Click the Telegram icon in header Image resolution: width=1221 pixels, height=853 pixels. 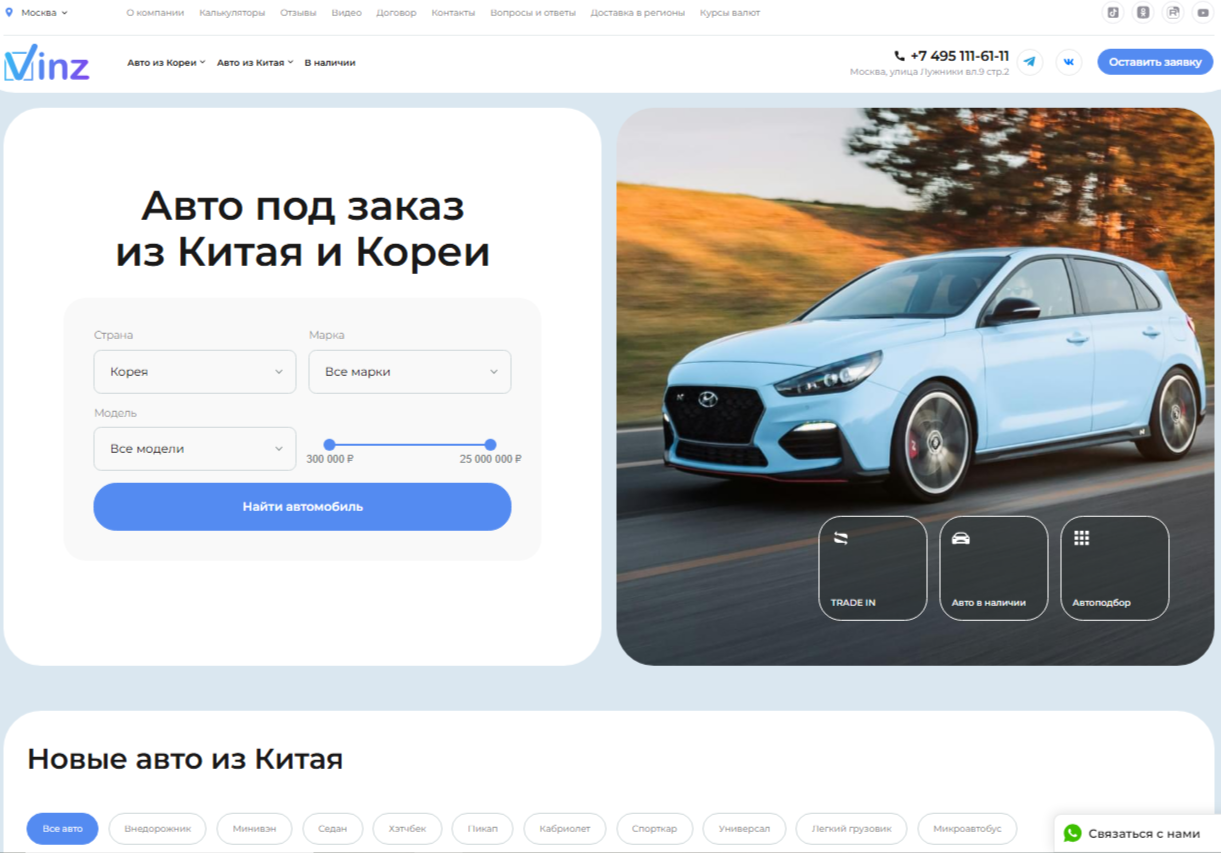click(1030, 62)
